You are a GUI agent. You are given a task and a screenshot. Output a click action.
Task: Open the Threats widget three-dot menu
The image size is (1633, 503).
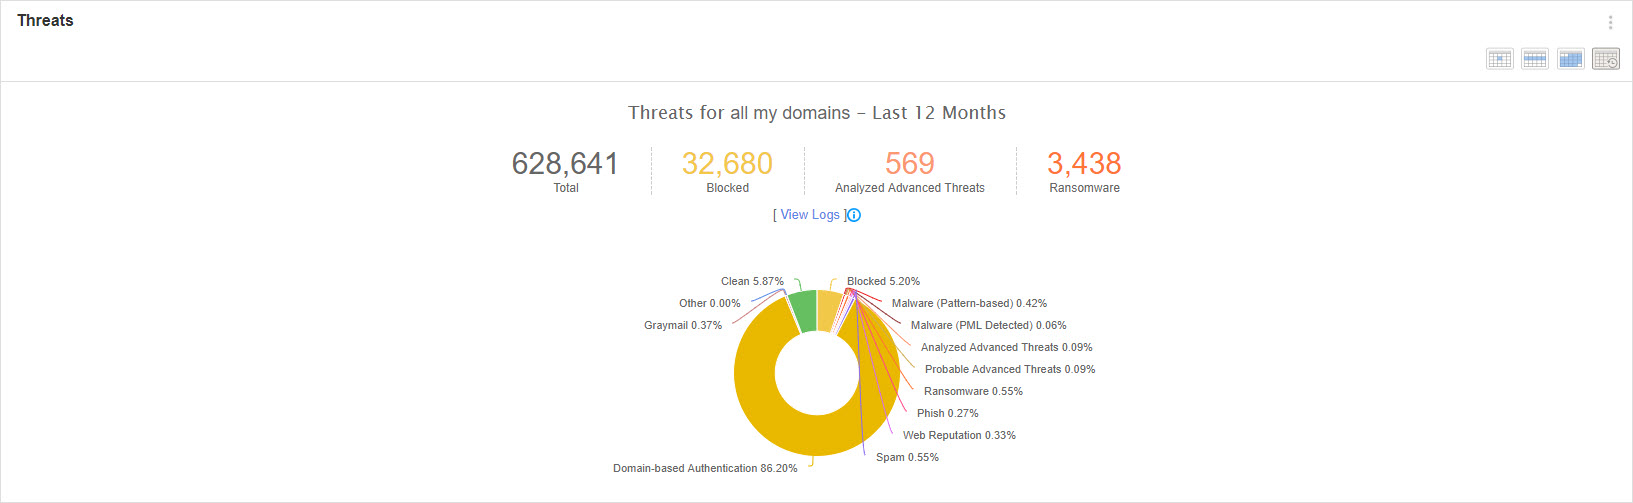[x=1610, y=22]
